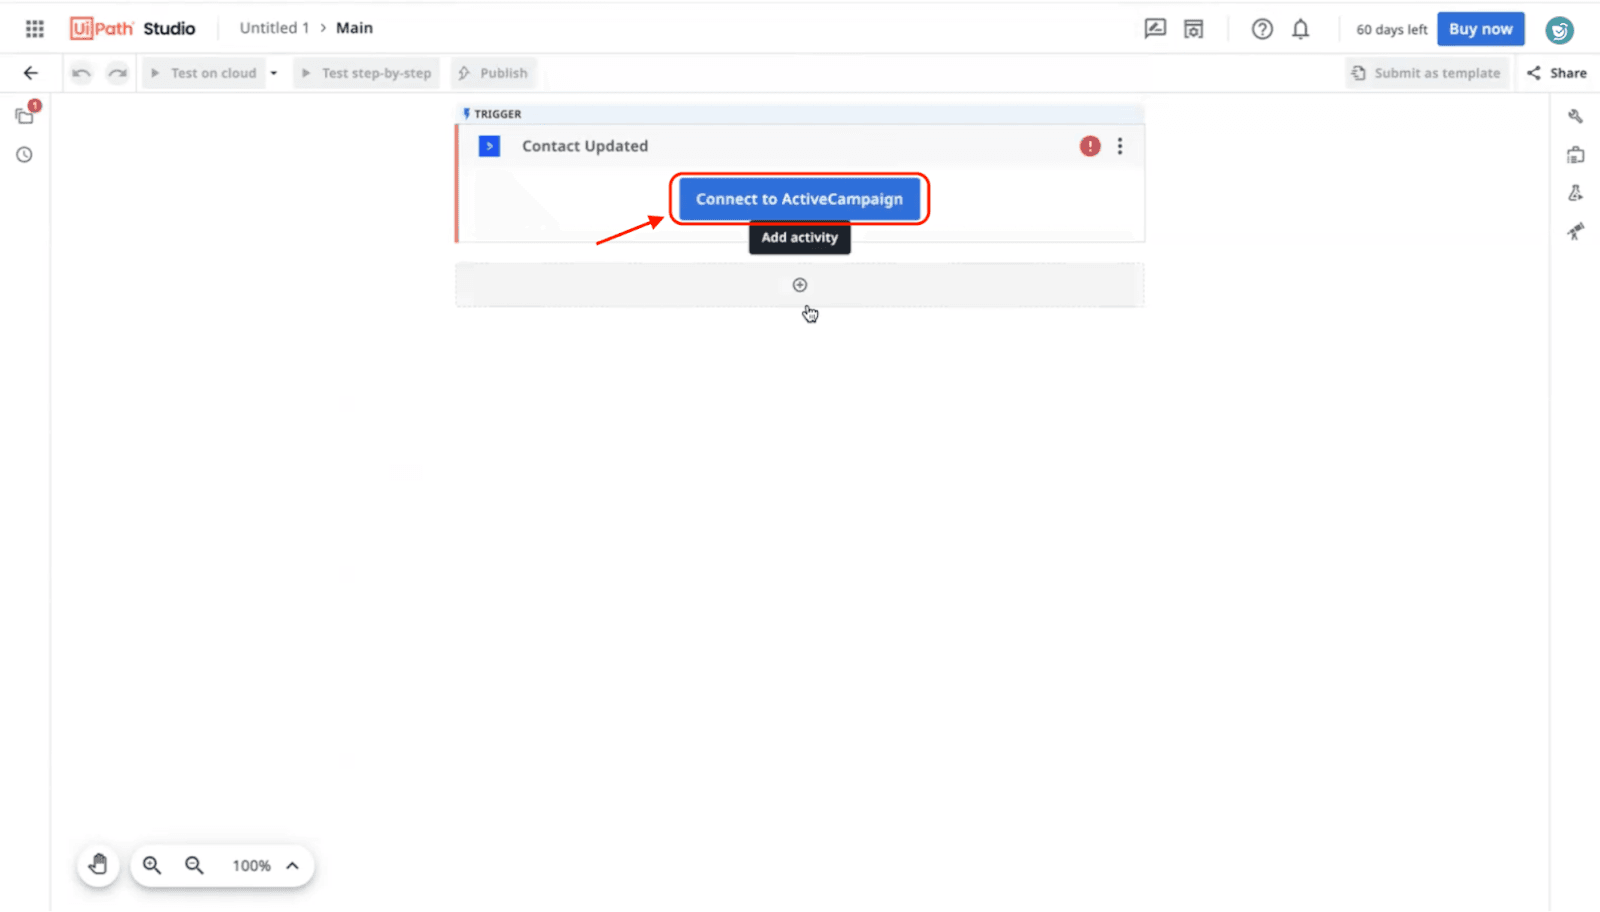Enable the pan hand tool

click(98, 865)
